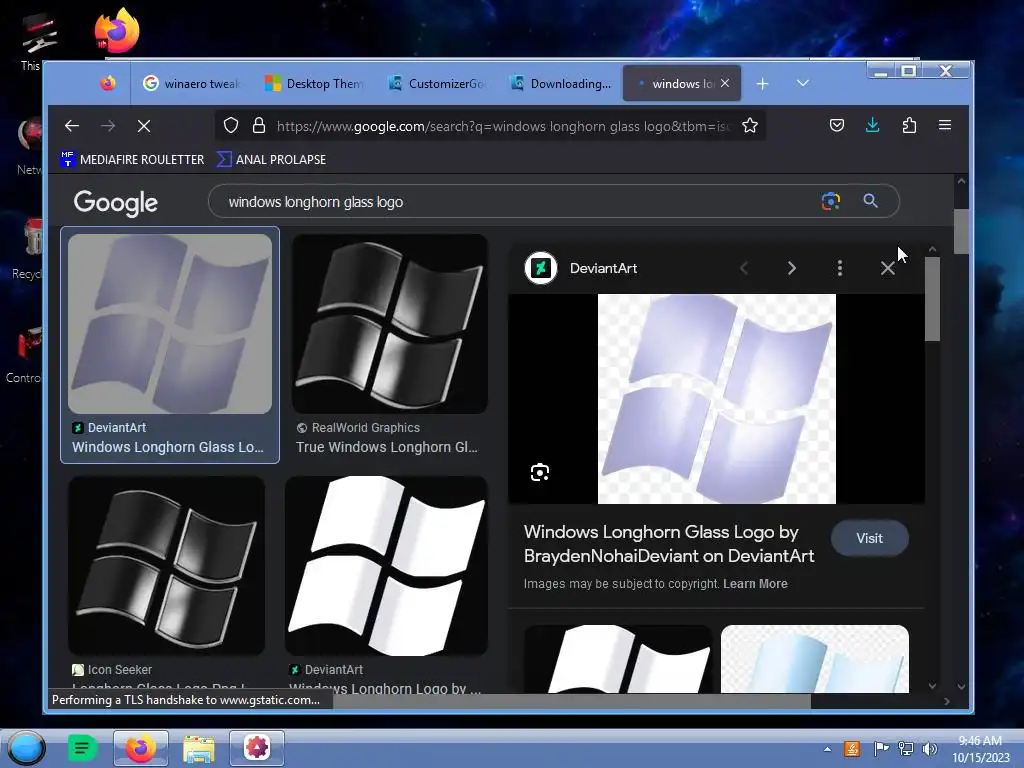Open a new tab with plus button

coord(762,84)
